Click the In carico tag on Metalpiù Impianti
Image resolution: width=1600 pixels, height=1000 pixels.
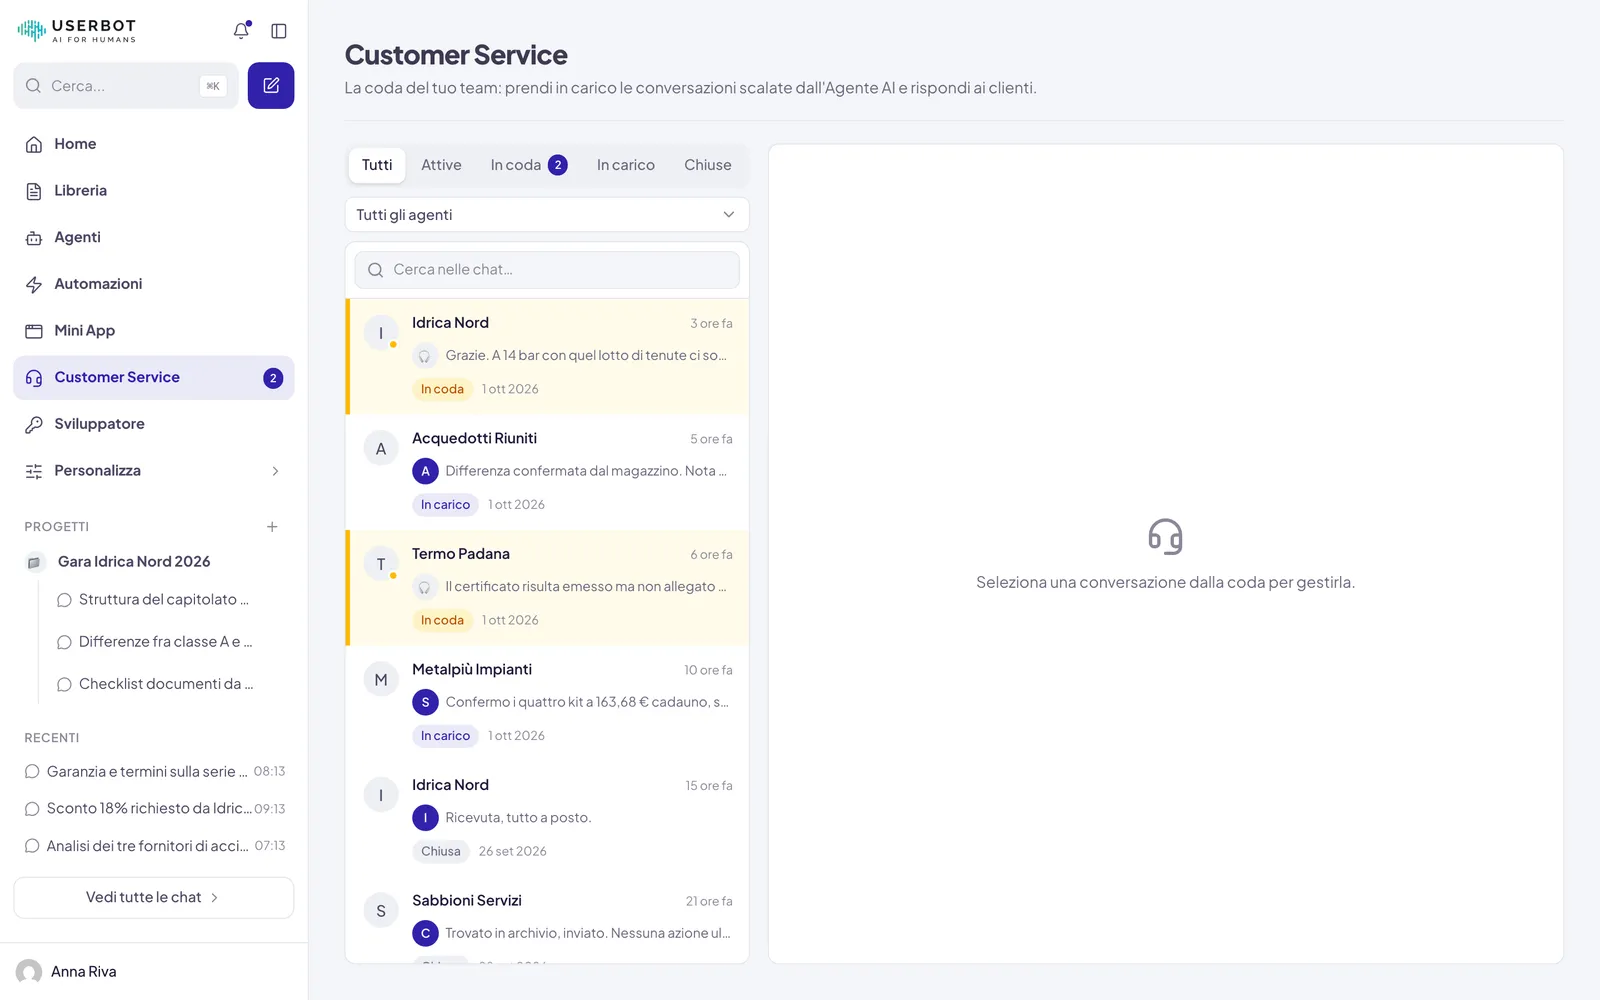click(445, 736)
